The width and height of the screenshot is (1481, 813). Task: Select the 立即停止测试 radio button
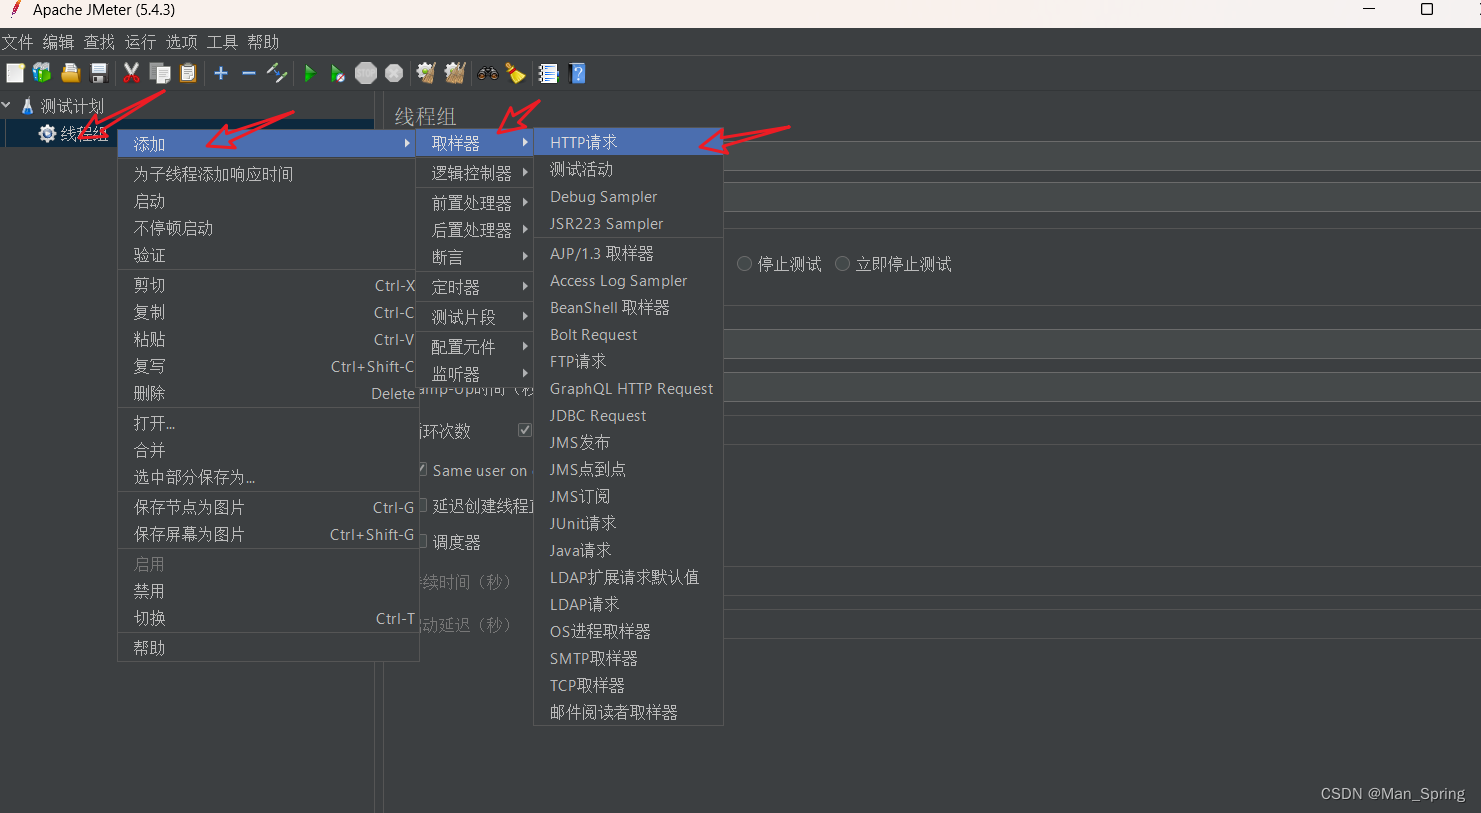(x=842, y=264)
